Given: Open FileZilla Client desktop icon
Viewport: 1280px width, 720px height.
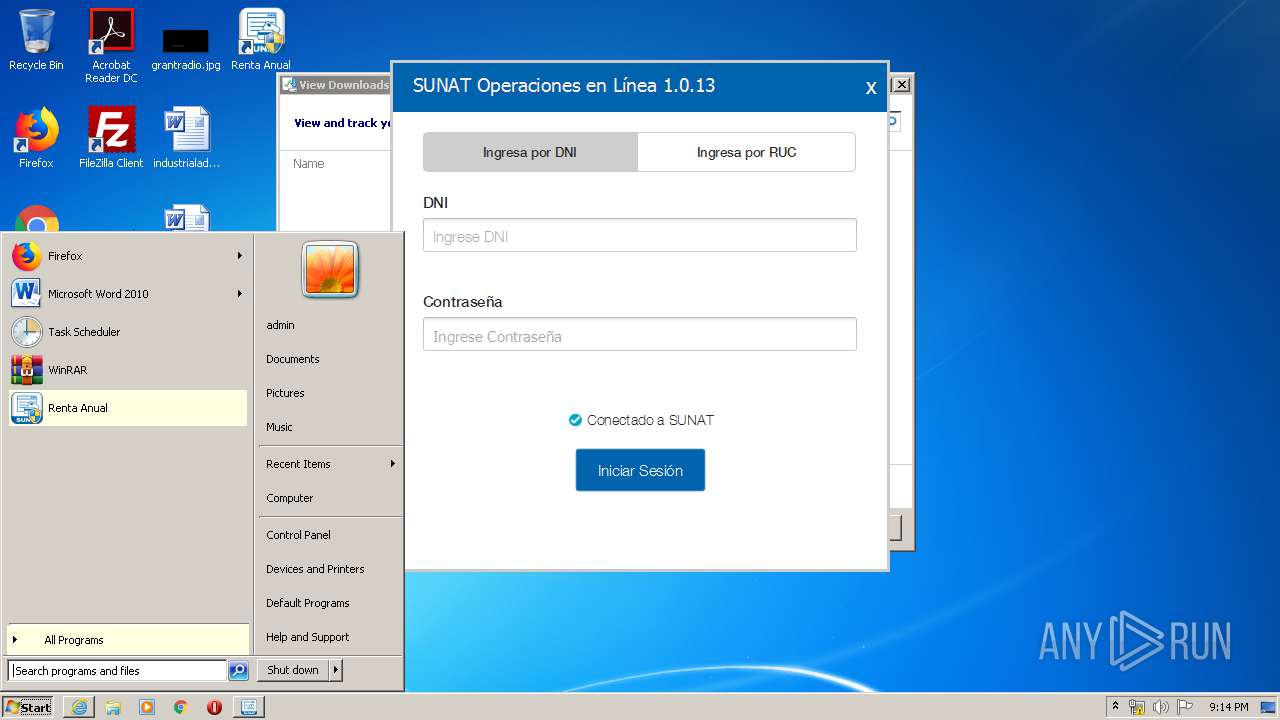Looking at the screenshot, I should point(111,138).
